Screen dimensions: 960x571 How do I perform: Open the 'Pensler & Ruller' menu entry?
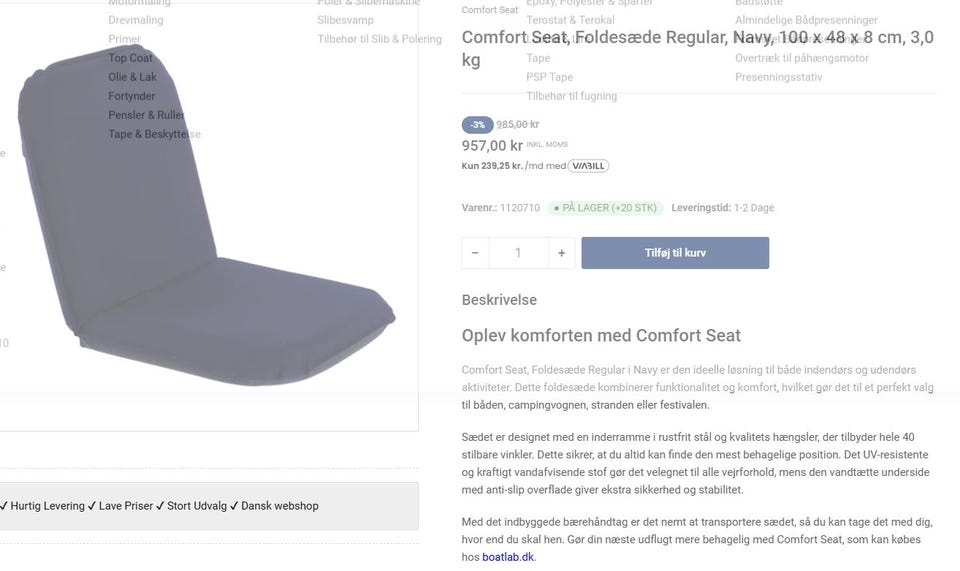146,115
